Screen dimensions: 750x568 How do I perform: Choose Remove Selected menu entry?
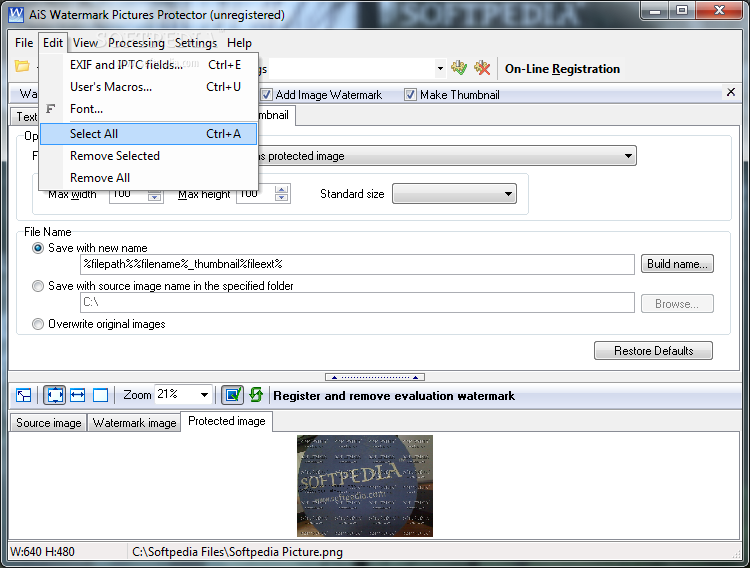[149, 156]
